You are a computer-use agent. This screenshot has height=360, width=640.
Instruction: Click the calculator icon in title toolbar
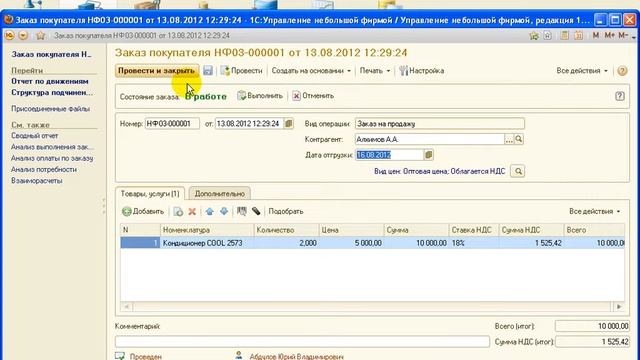tap(564, 36)
